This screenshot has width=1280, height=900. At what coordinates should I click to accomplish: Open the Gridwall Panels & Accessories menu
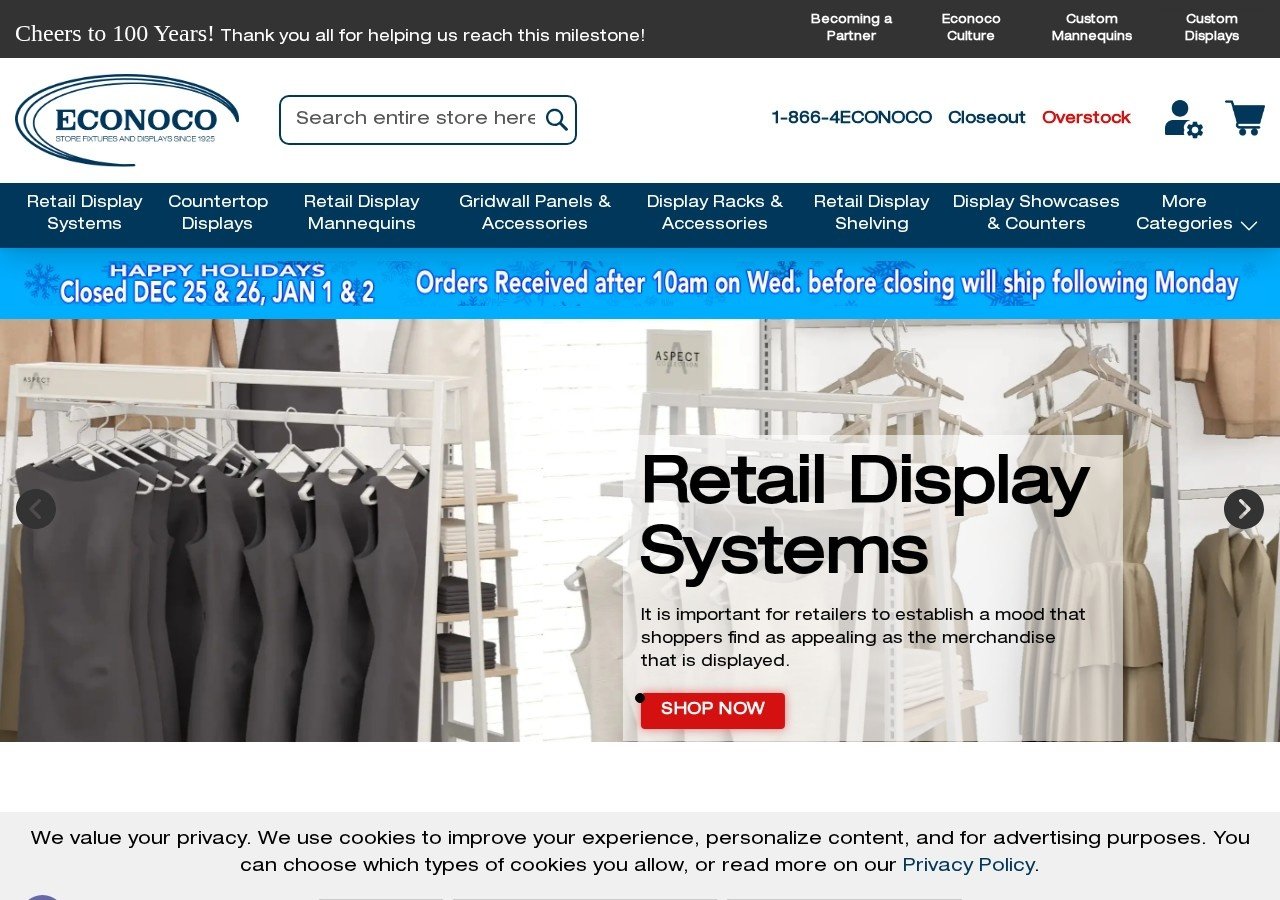point(535,212)
